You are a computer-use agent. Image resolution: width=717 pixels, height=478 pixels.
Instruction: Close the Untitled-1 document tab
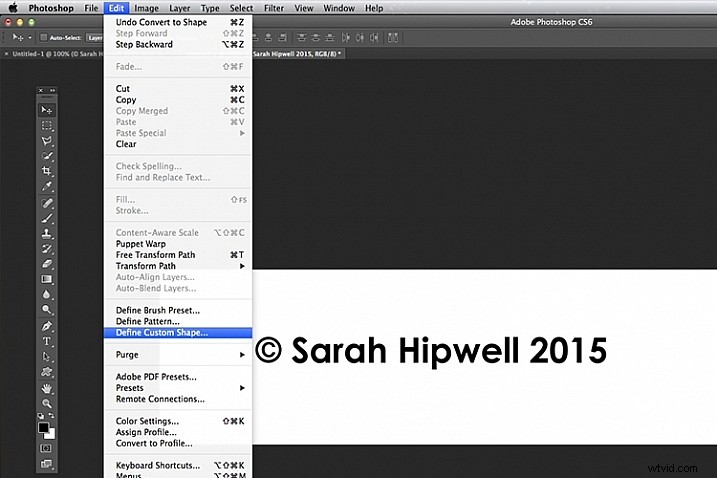tap(6, 54)
